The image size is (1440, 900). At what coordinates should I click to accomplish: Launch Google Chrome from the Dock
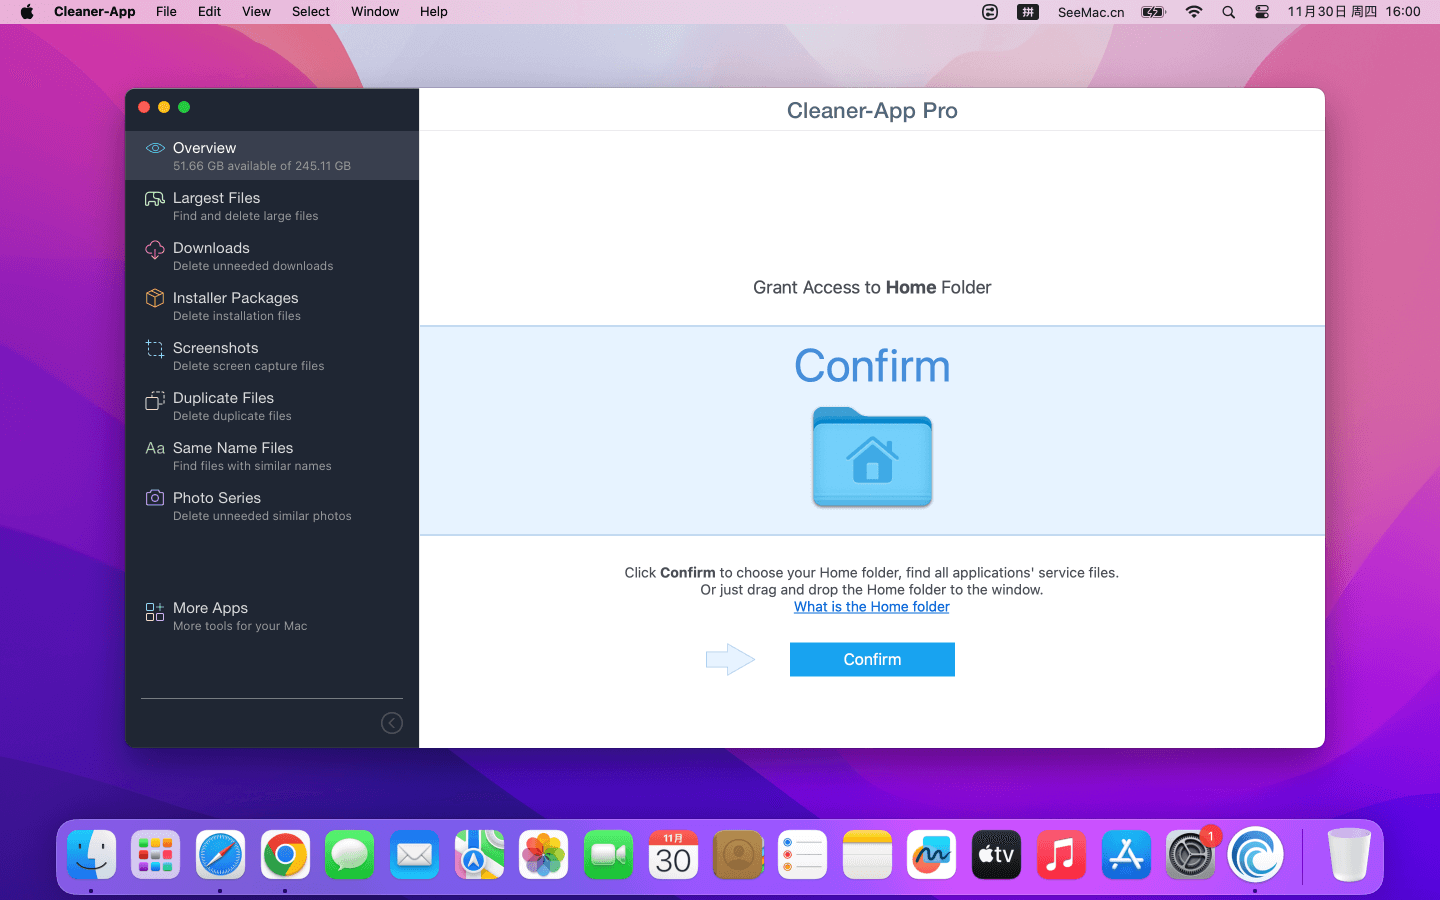point(285,855)
